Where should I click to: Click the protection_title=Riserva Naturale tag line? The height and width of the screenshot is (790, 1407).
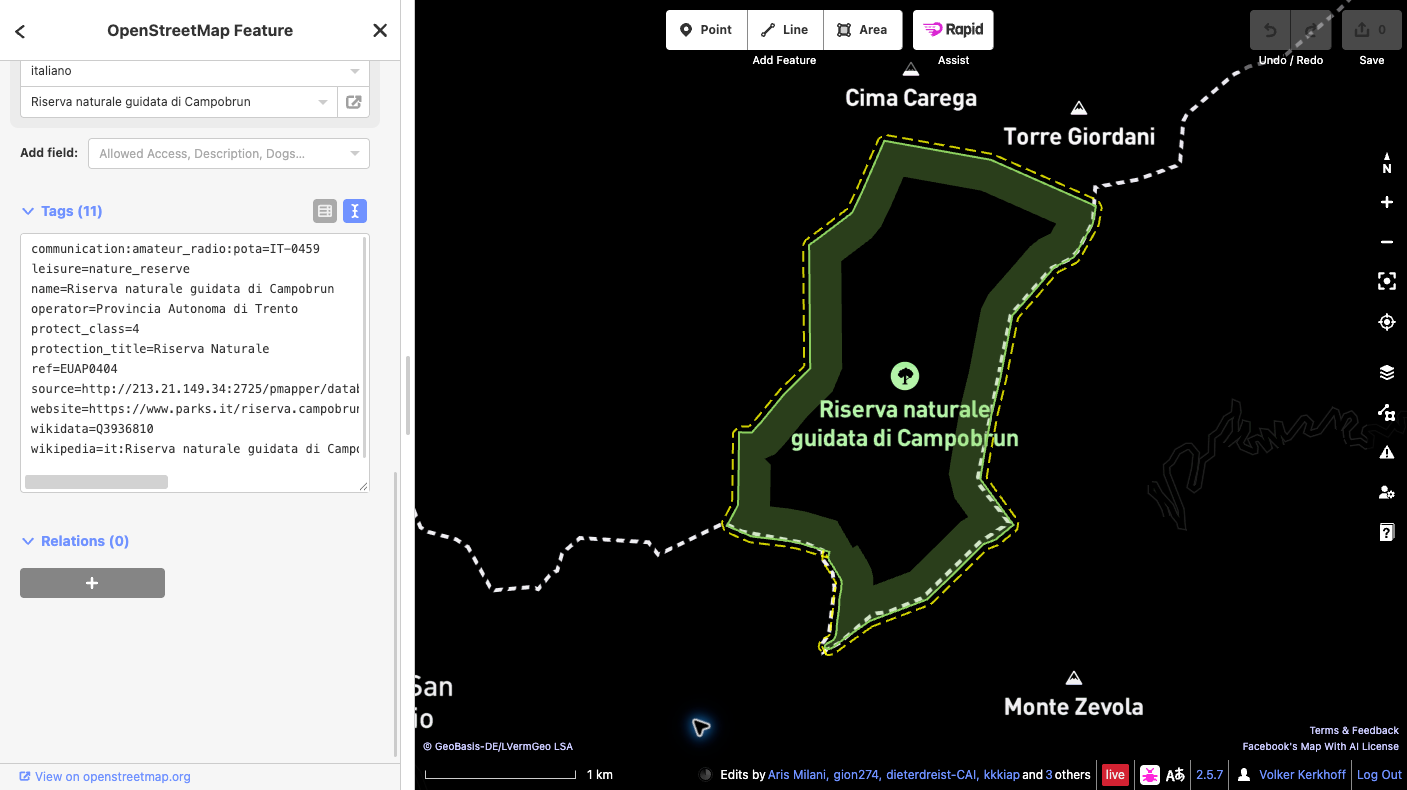point(150,349)
